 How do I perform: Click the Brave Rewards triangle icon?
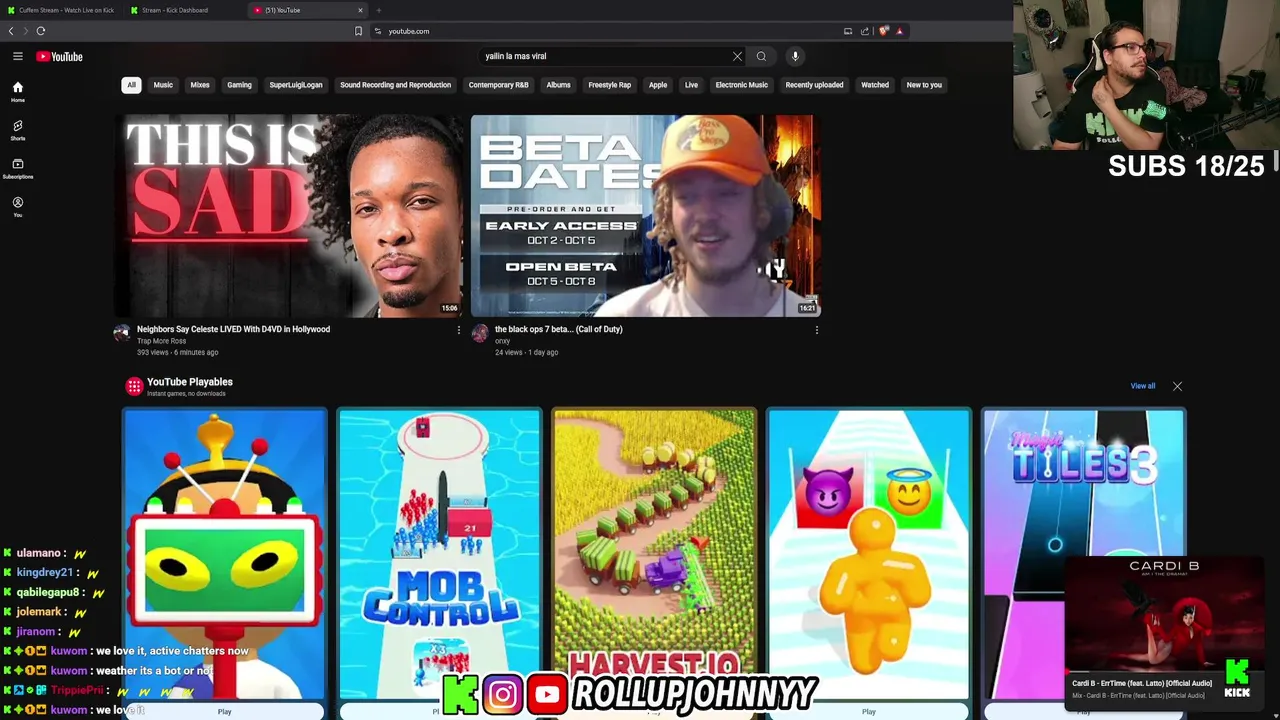(899, 31)
